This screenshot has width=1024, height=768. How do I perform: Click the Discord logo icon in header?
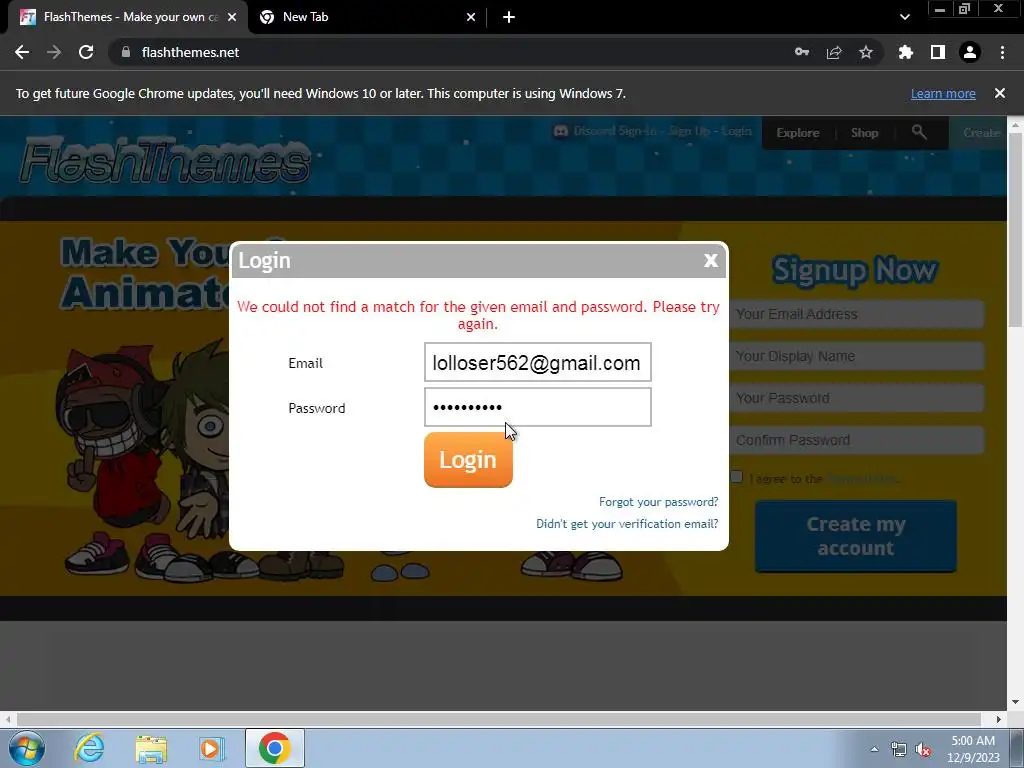click(560, 131)
